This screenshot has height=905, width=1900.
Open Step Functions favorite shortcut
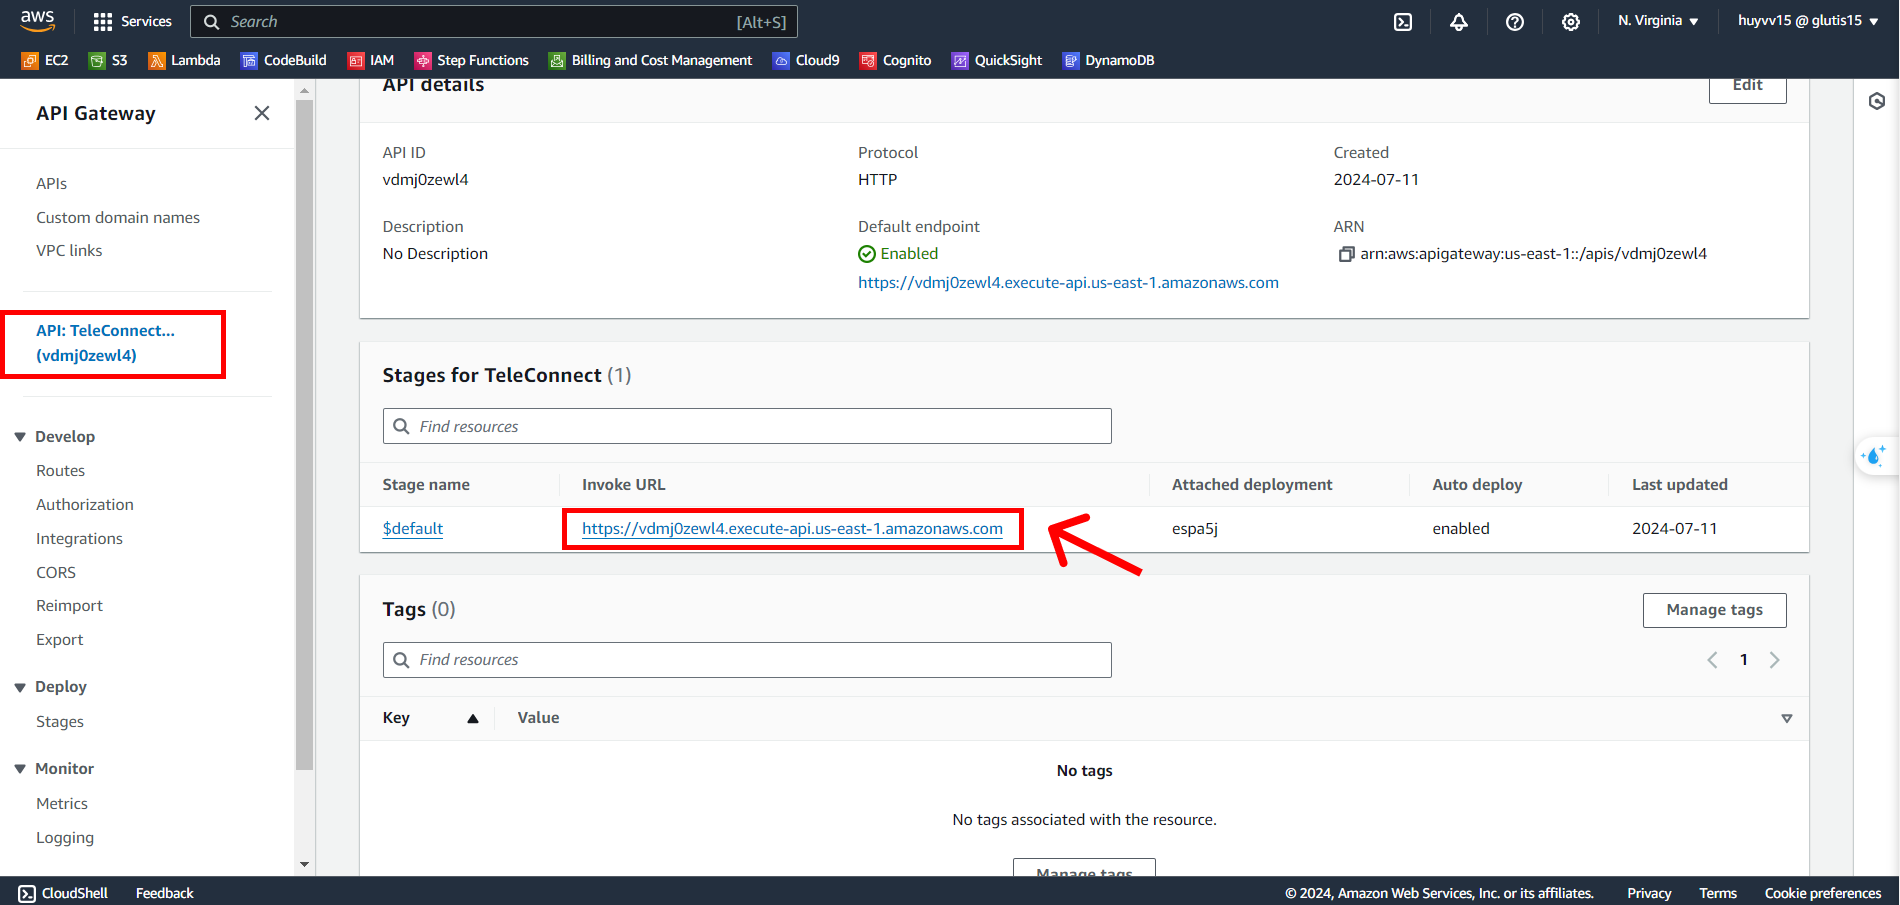pos(472,60)
